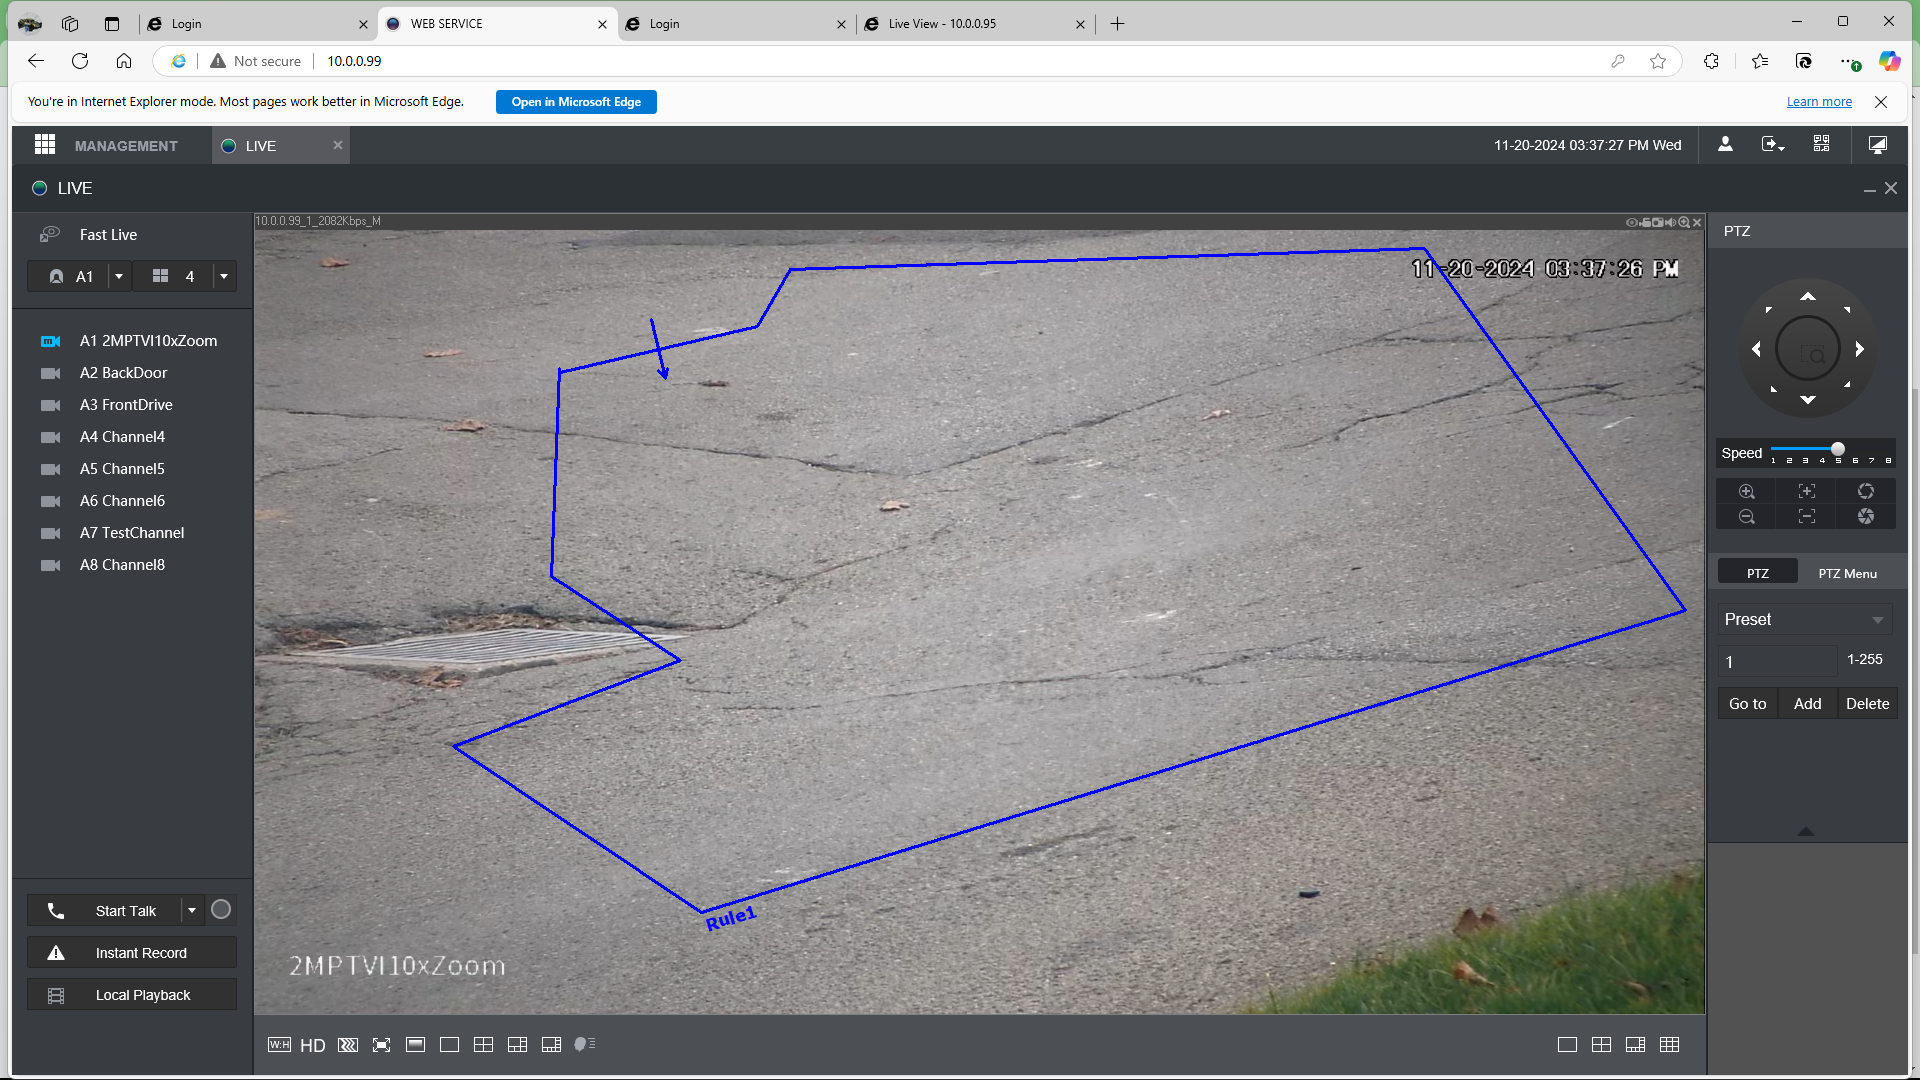Open the logout dropdown icon in the header
This screenshot has height=1080, width=1920.
pos(1773,145)
